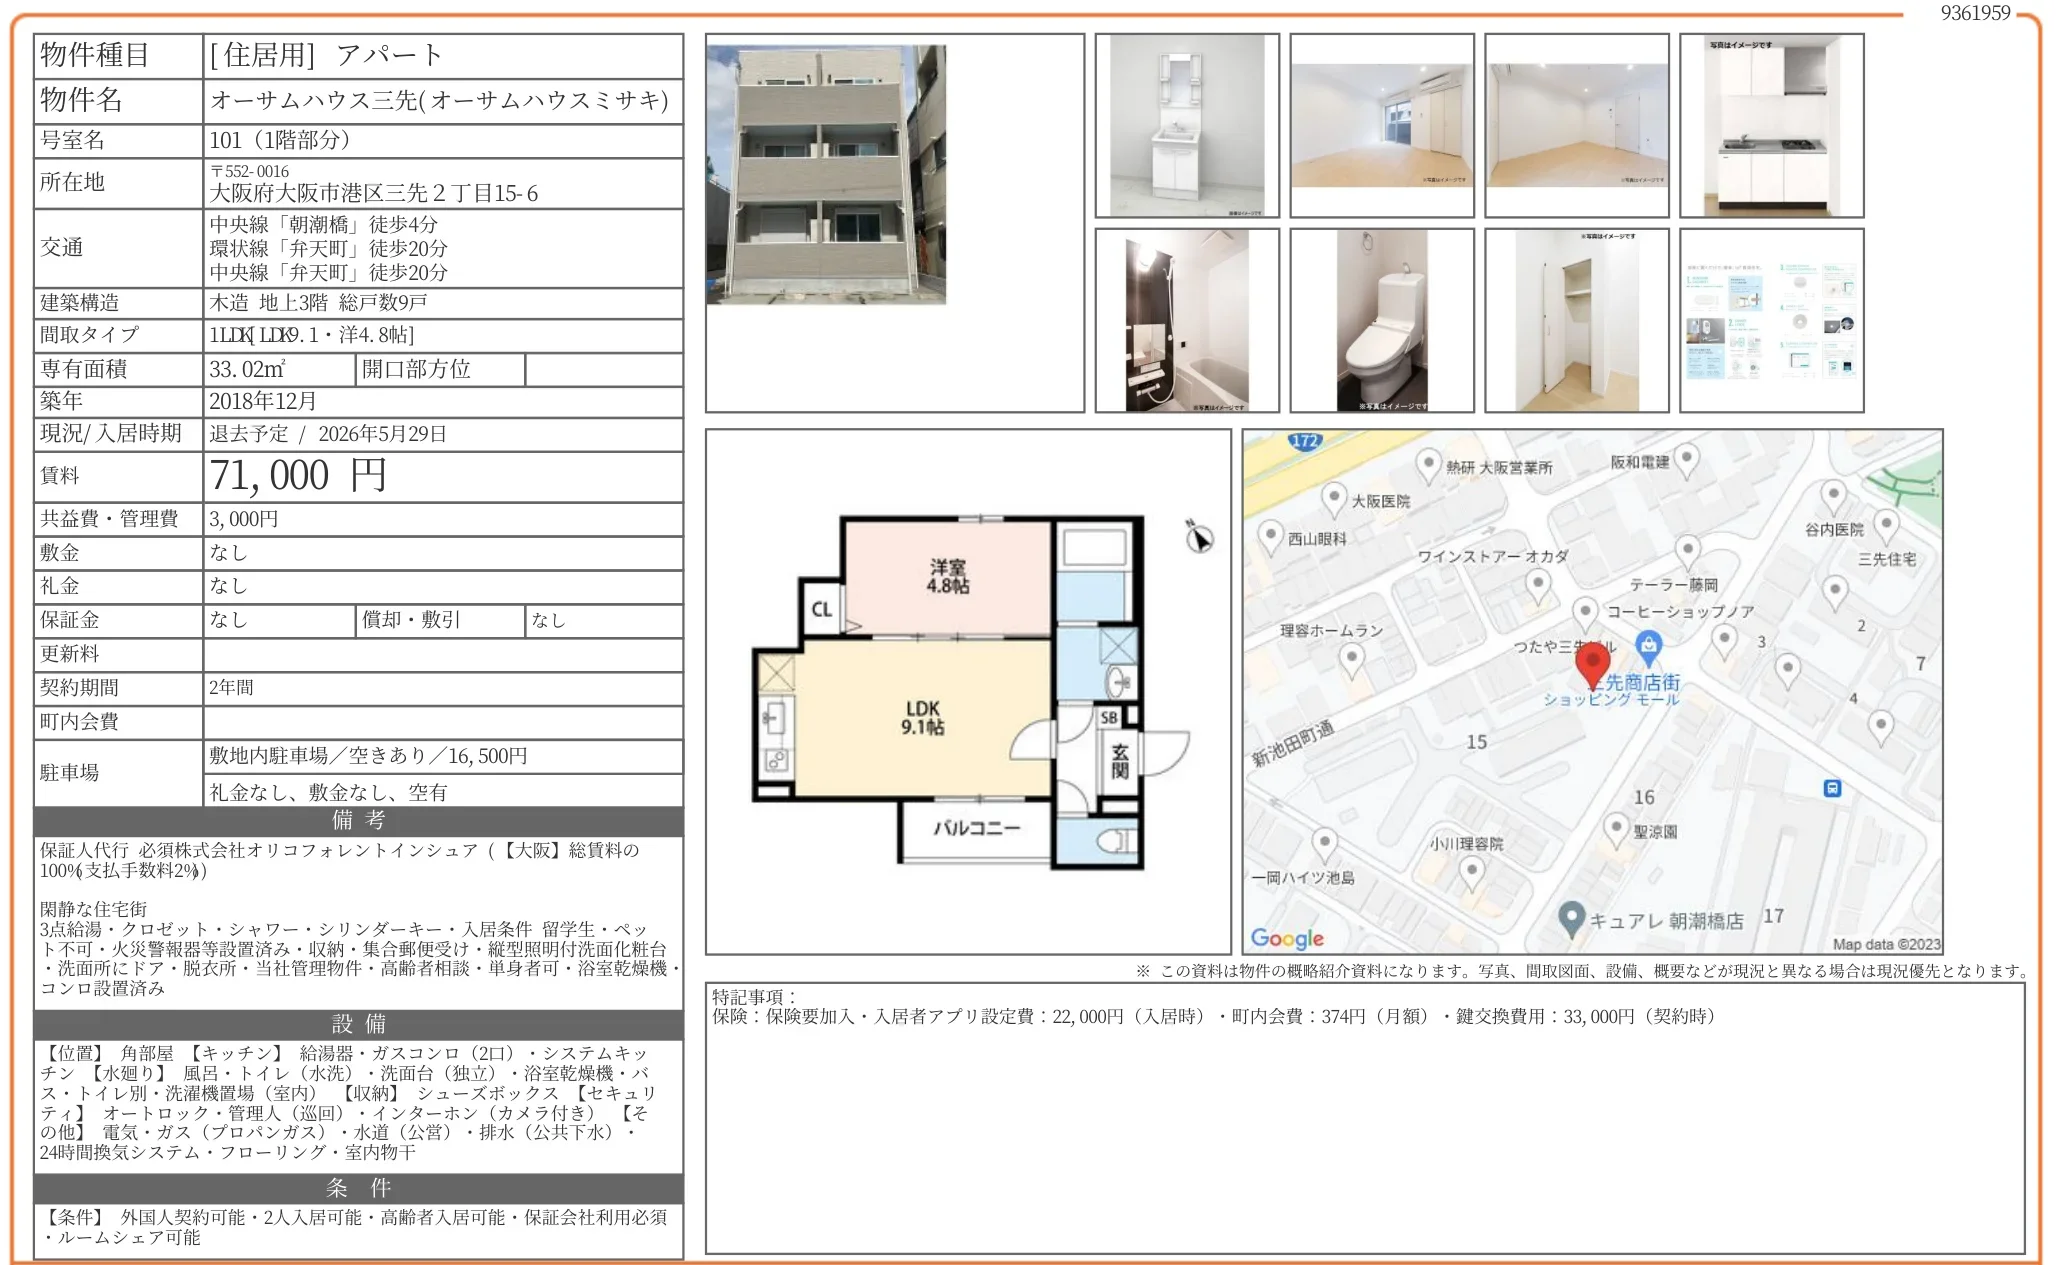Click the 172 route shield on map
Image resolution: width=2056 pixels, height=1265 pixels.
point(1305,441)
